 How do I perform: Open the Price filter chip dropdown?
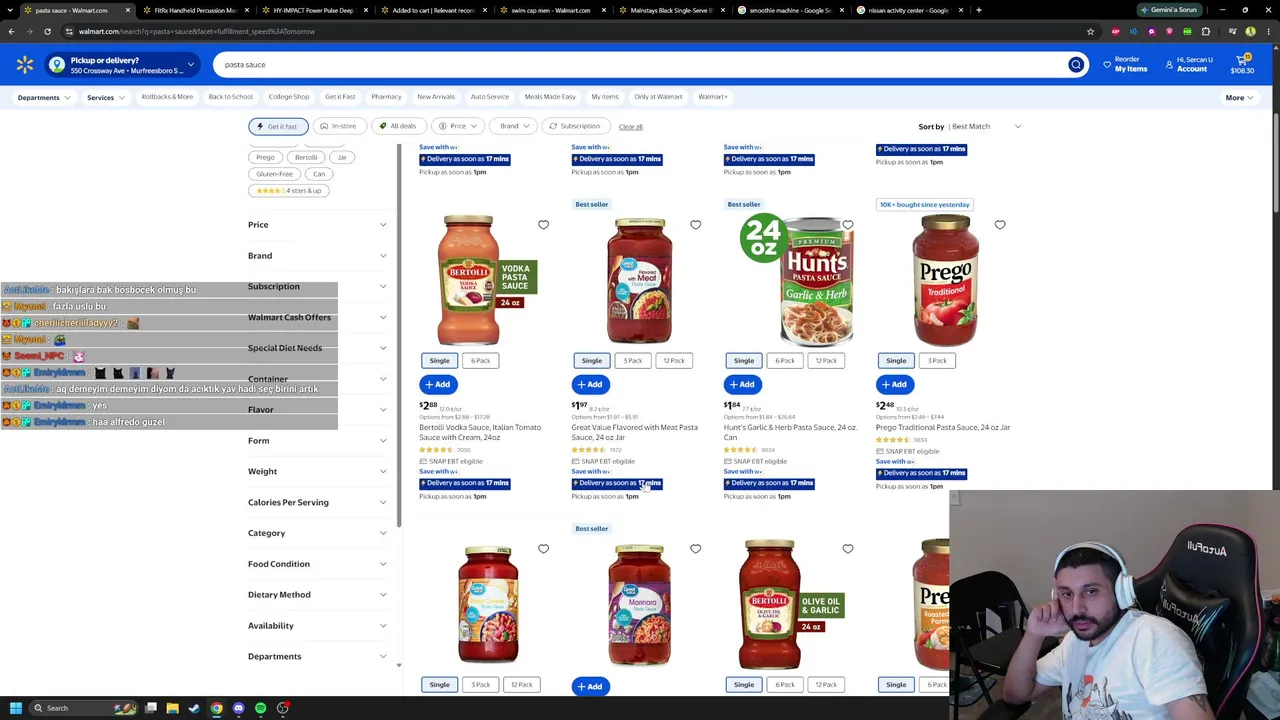tap(458, 126)
